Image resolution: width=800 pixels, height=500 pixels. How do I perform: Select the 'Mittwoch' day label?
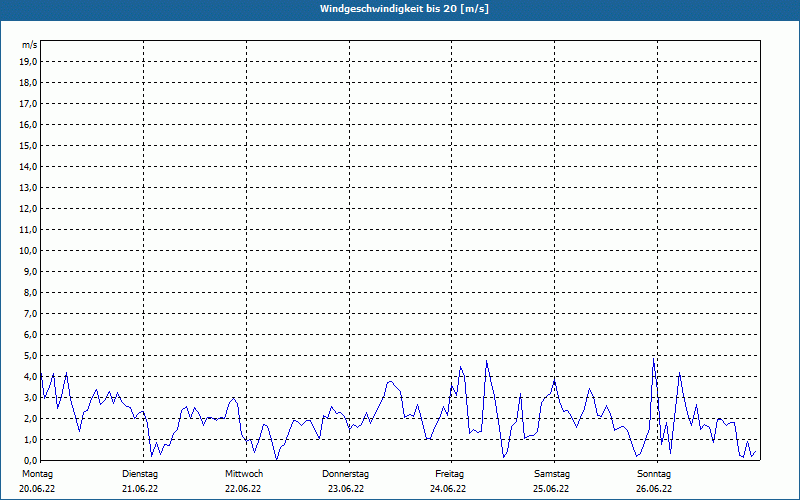244,474
